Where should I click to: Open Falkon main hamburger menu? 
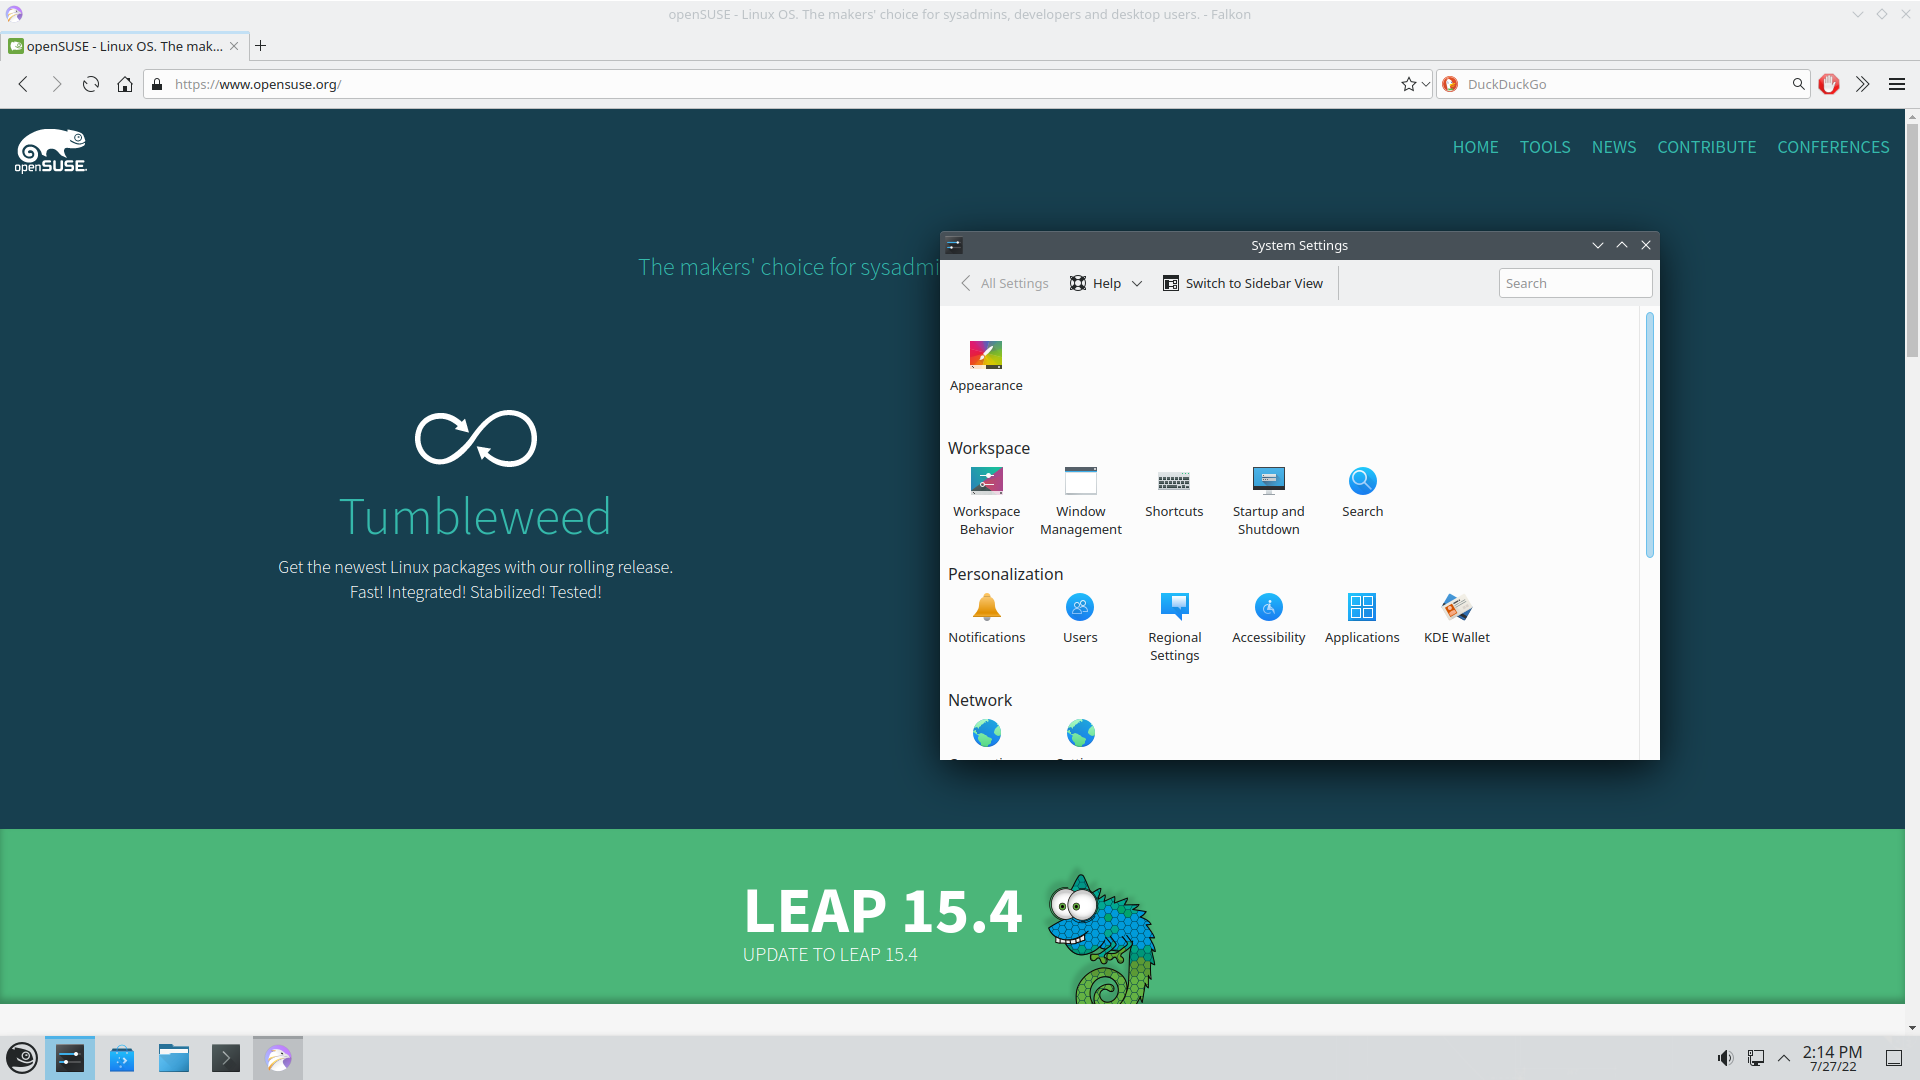coord(1897,84)
